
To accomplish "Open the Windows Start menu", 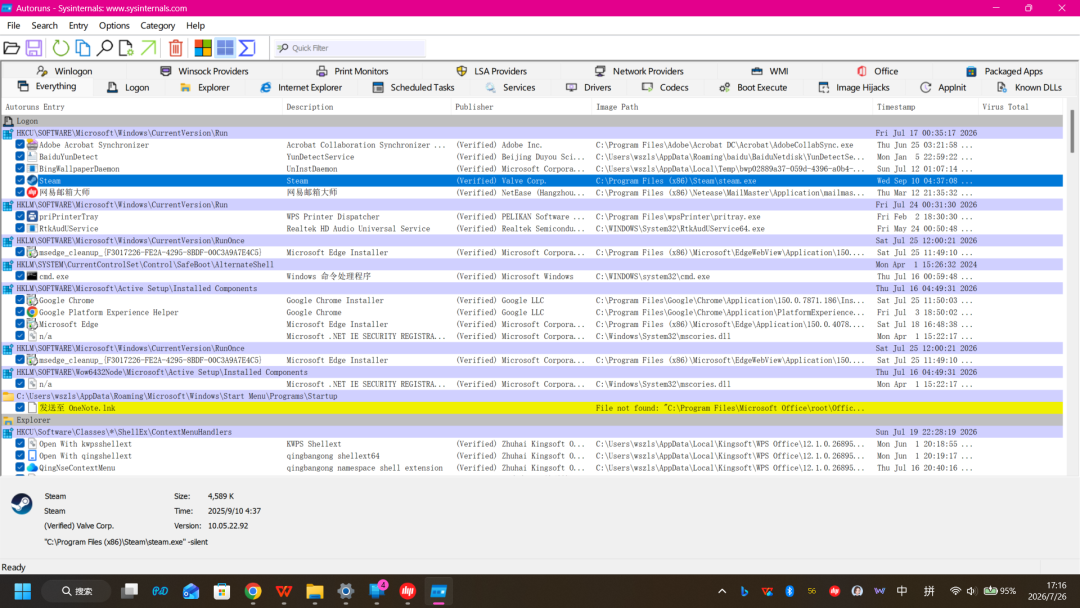I will (x=23, y=591).
